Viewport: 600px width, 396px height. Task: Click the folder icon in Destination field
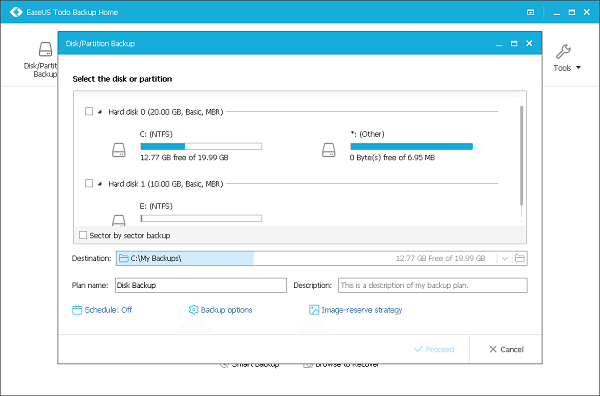pos(124,258)
